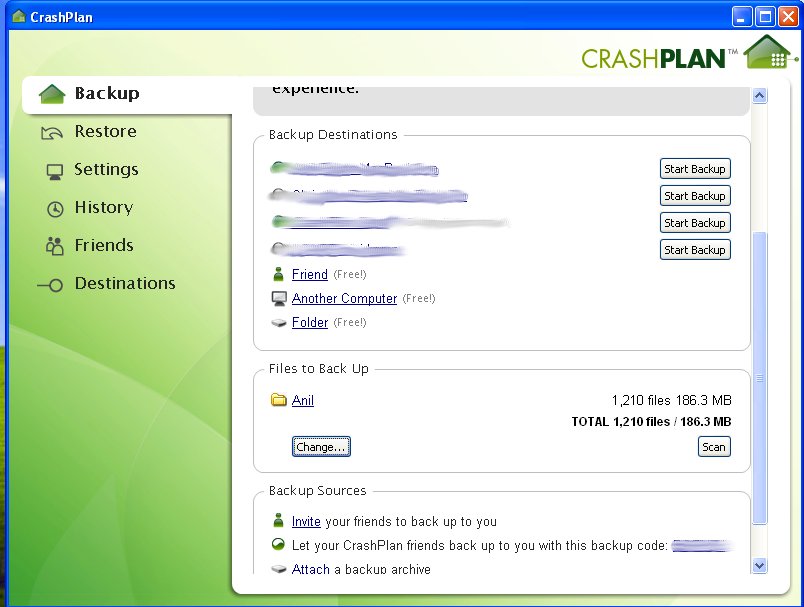
Task: Start Backup for the second destination
Action: point(695,196)
